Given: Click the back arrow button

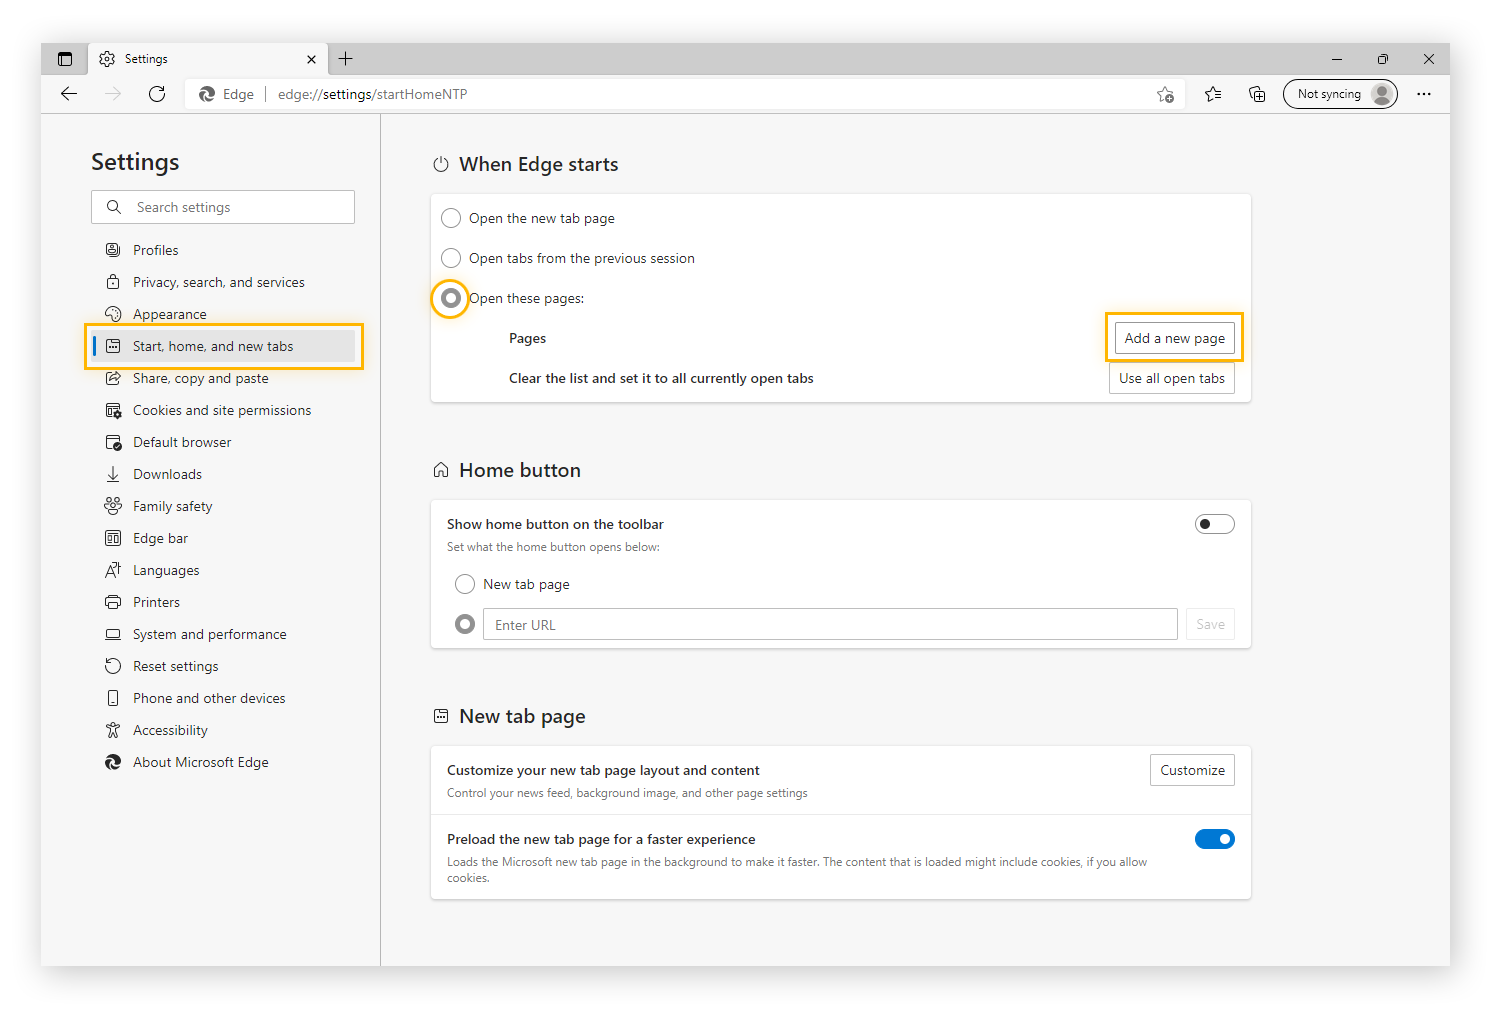Looking at the screenshot, I should click(x=69, y=94).
